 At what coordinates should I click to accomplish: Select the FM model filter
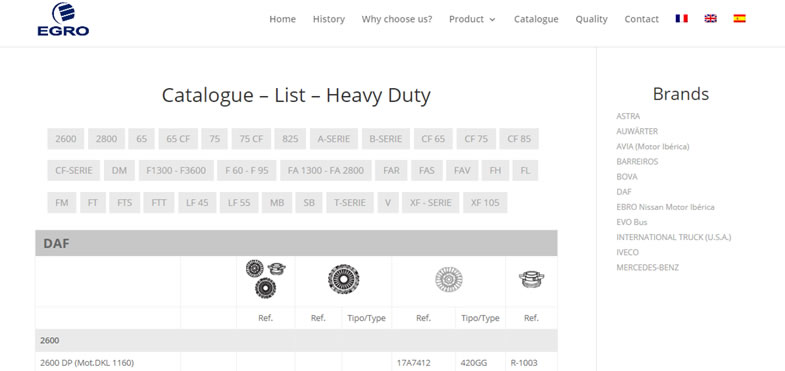62,203
